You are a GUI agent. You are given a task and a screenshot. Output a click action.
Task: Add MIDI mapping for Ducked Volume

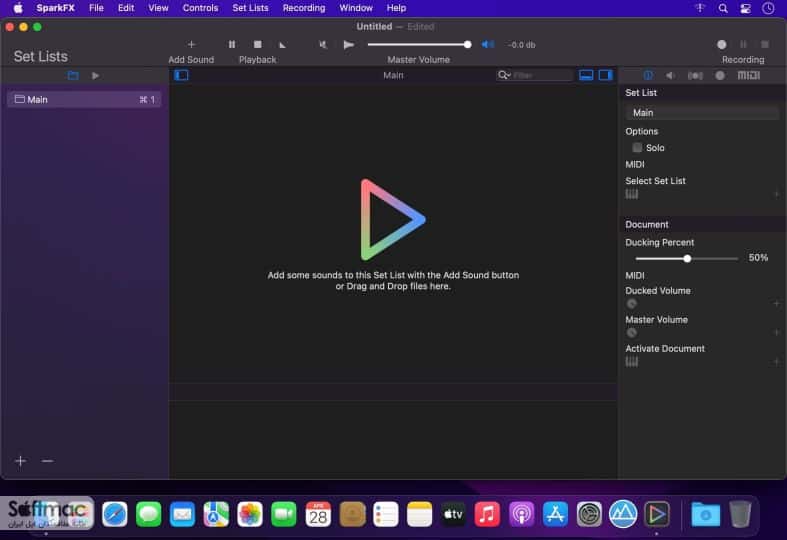point(776,304)
